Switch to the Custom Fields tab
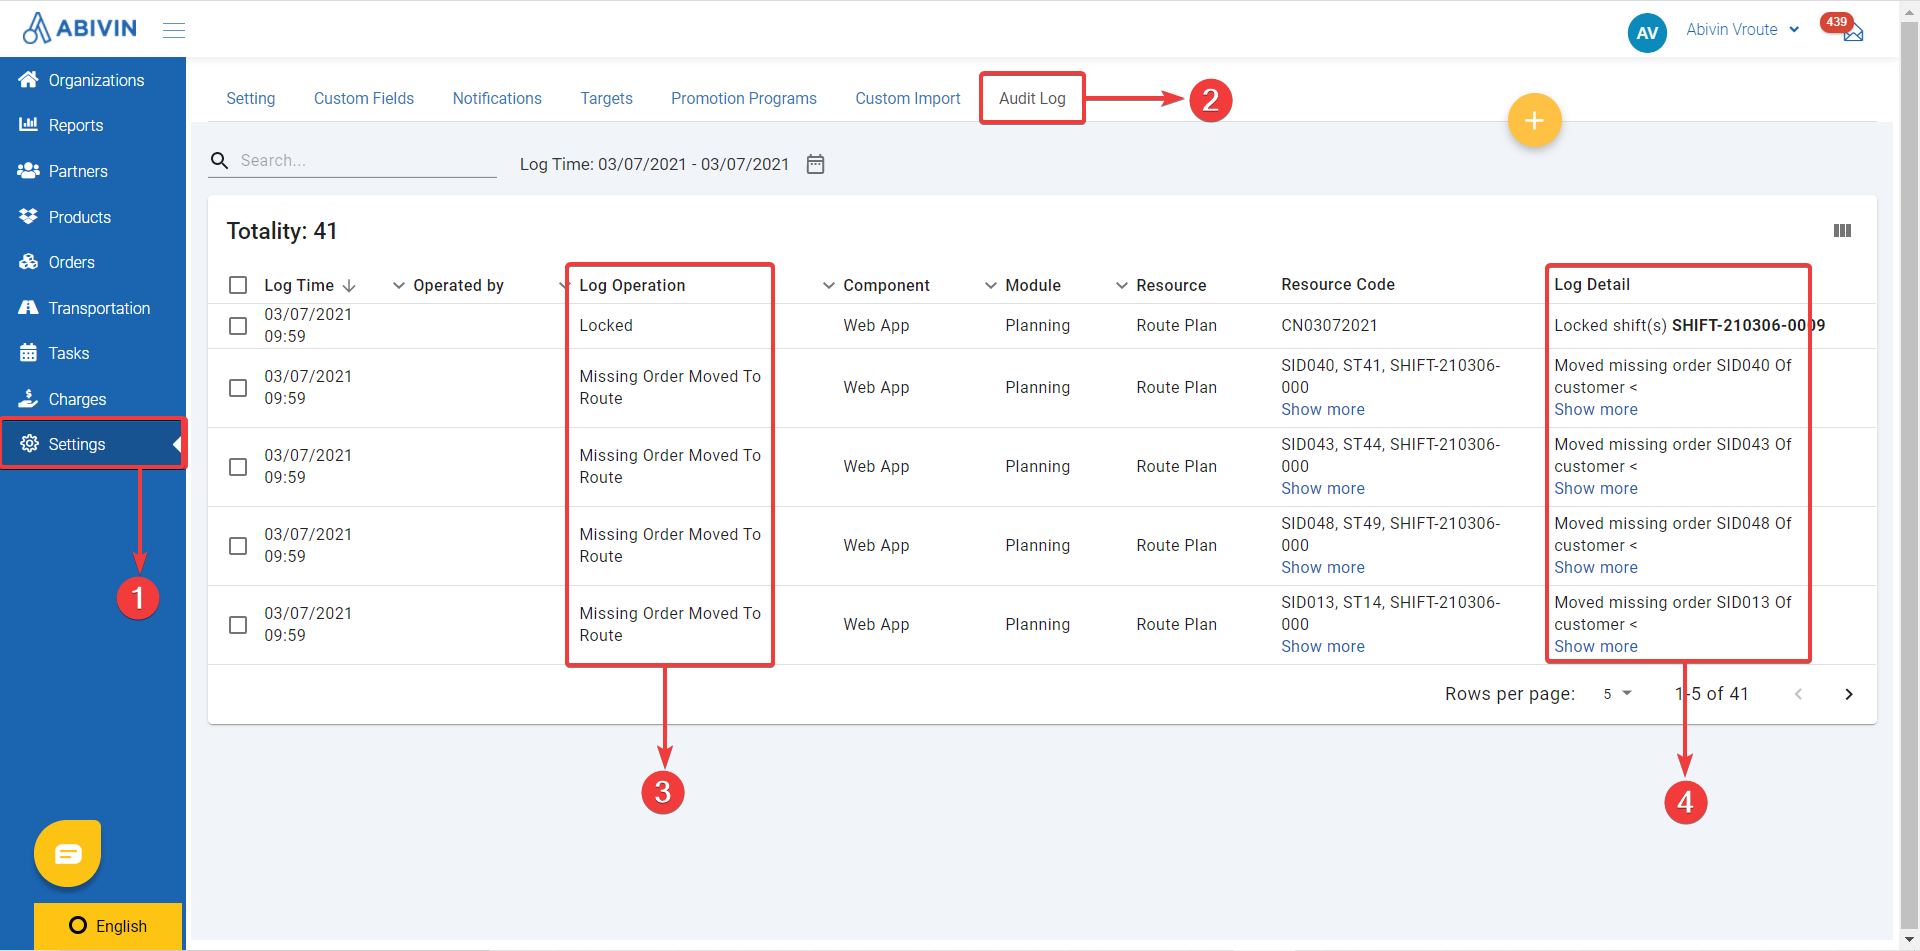 coord(364,98)
